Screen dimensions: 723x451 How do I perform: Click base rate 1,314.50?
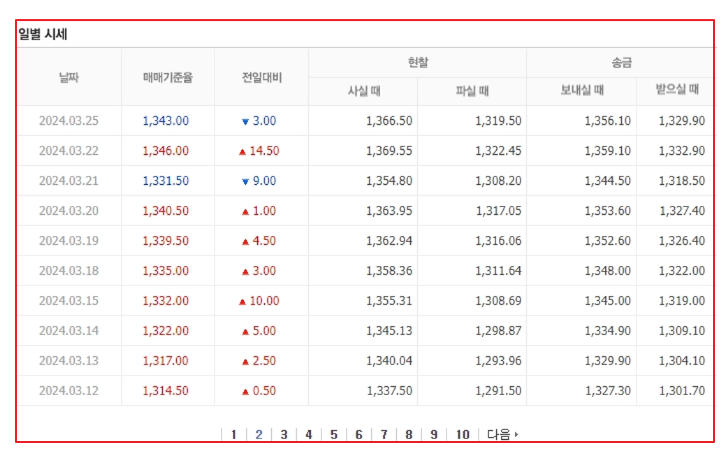point(166,391)
